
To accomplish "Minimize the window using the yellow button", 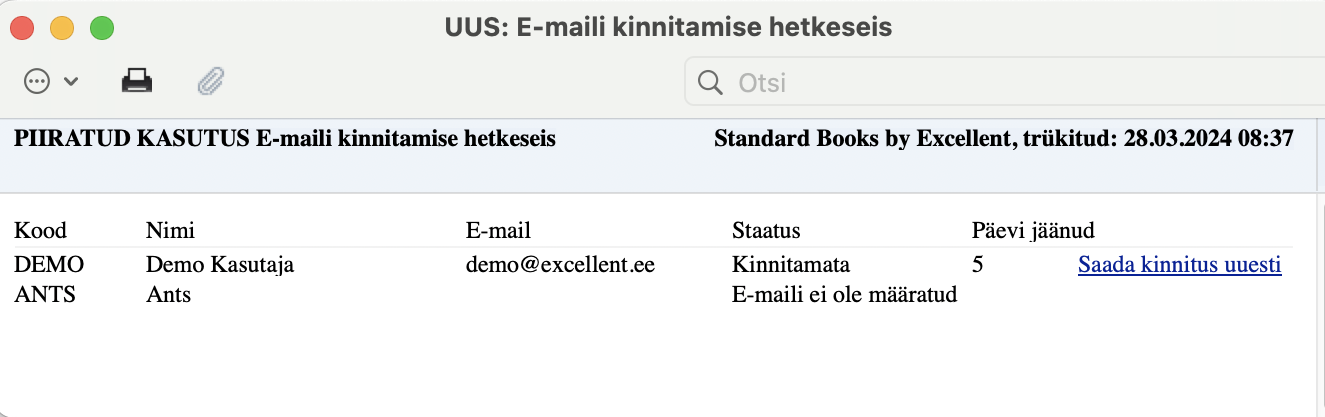I will (62, 28).
